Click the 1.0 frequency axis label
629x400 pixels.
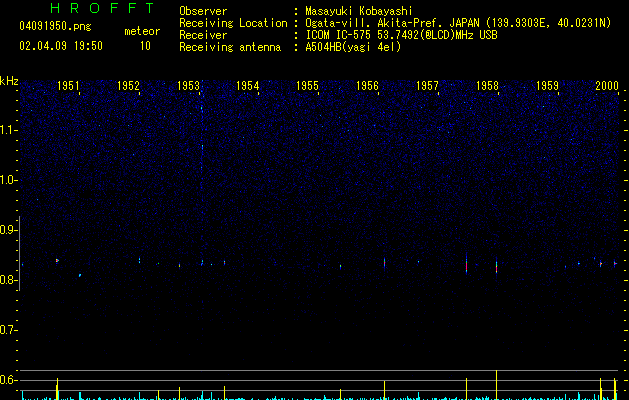(8, 180)
